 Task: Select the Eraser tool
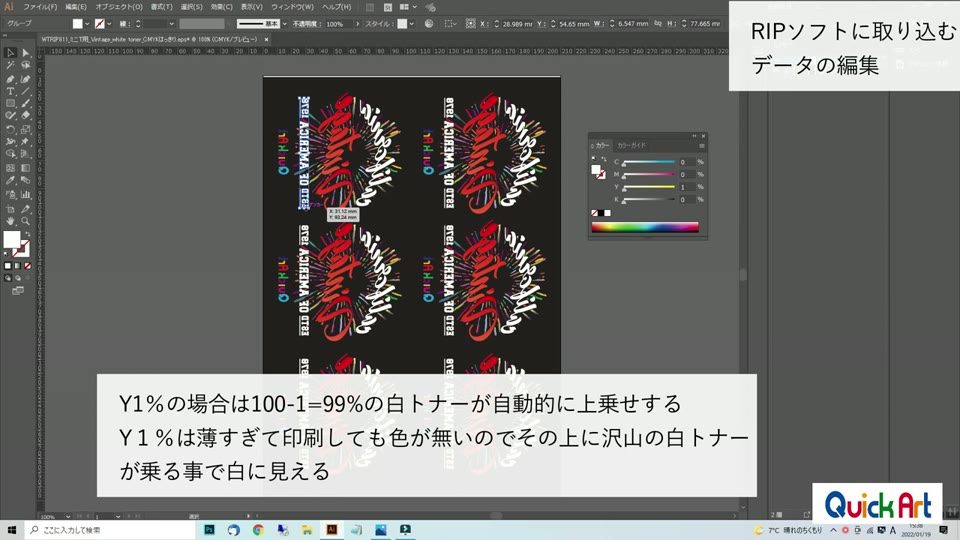point(26,116)
